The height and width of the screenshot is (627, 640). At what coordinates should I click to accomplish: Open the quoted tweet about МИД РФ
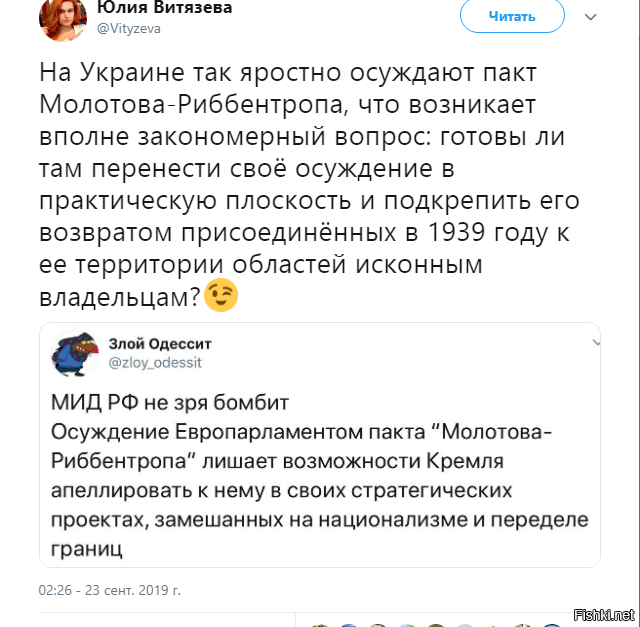coord(320,445)
